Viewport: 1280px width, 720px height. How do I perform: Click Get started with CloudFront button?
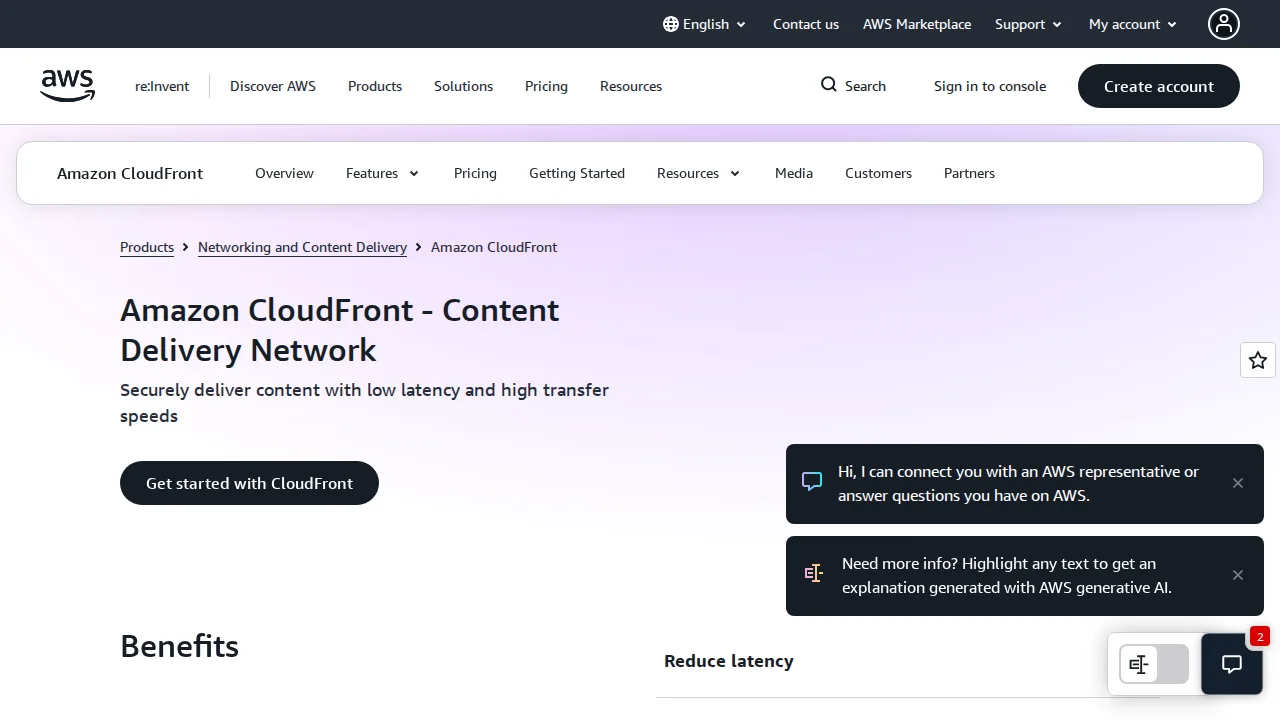pos(249,483)
